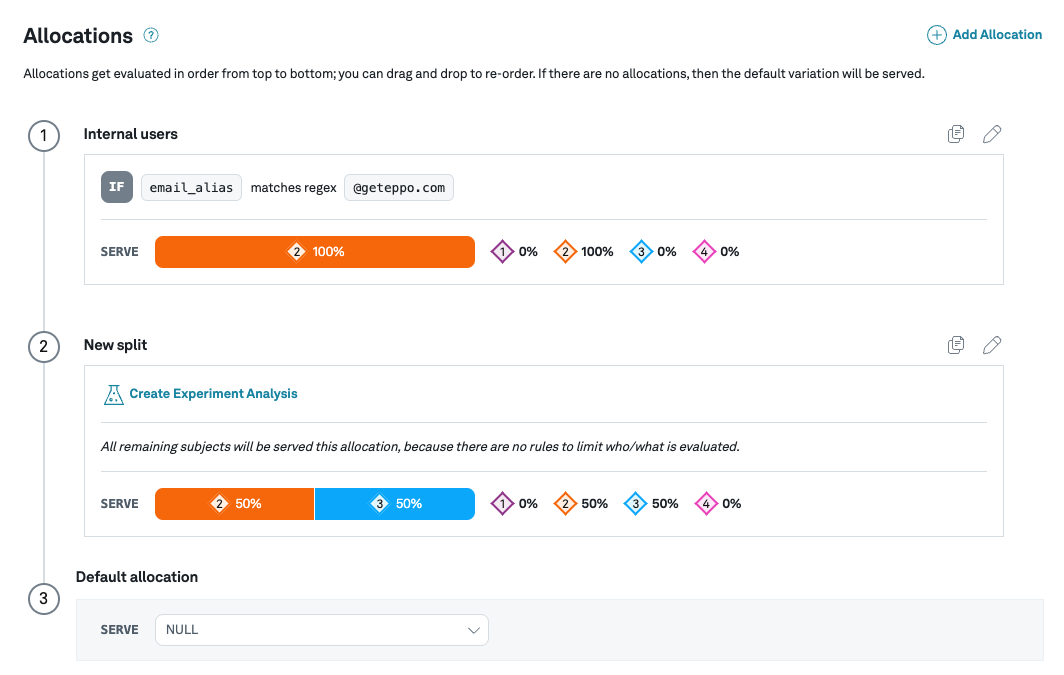Viewport: 1064px width, 675px height.
Task: Click step number 1 circle
Action: 44,135
